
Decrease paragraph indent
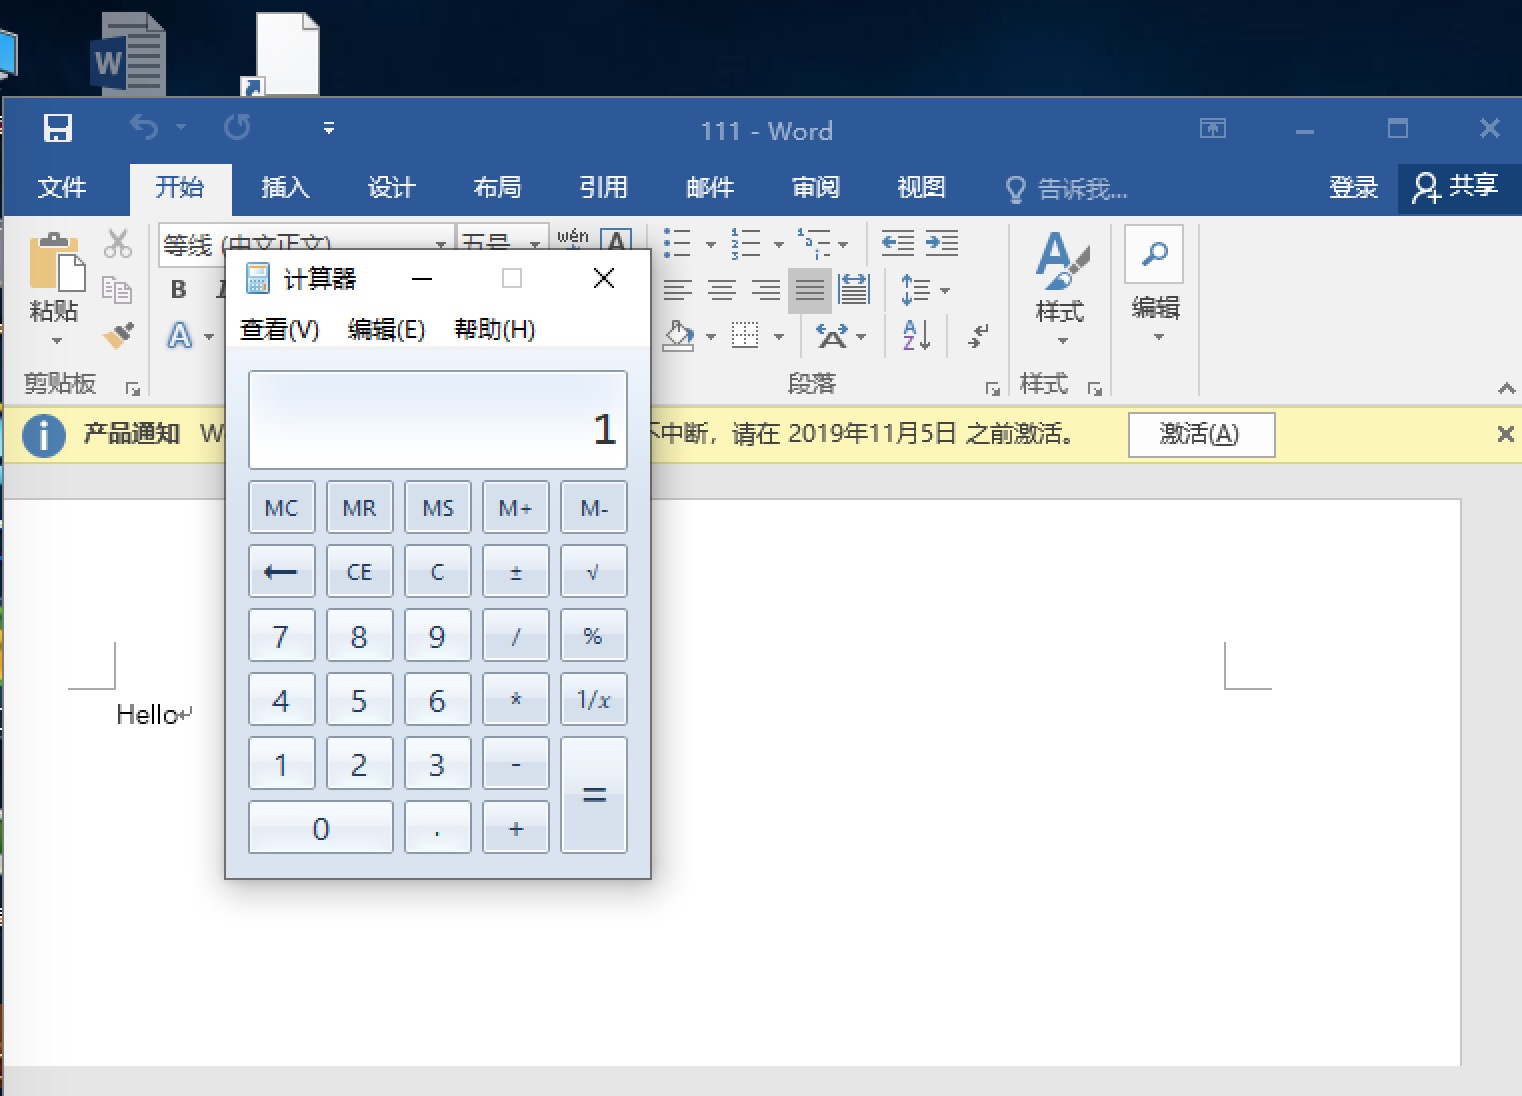click(x=898, y=242)
